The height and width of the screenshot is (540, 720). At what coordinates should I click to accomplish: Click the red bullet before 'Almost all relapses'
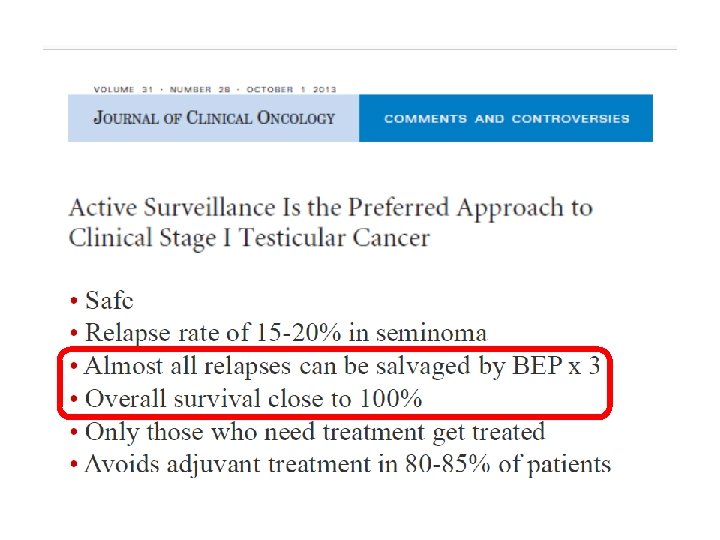(x=74, y=366)
